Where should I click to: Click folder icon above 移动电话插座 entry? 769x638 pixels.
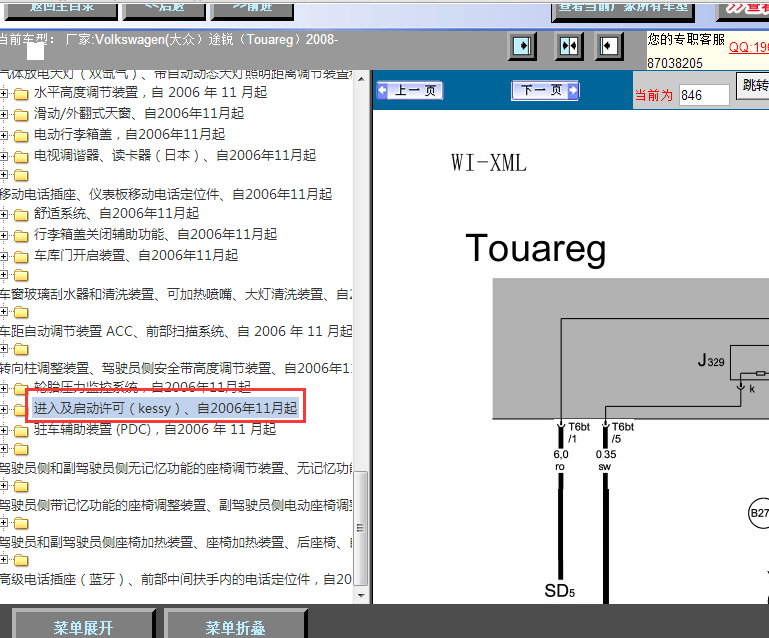[21, 175]
